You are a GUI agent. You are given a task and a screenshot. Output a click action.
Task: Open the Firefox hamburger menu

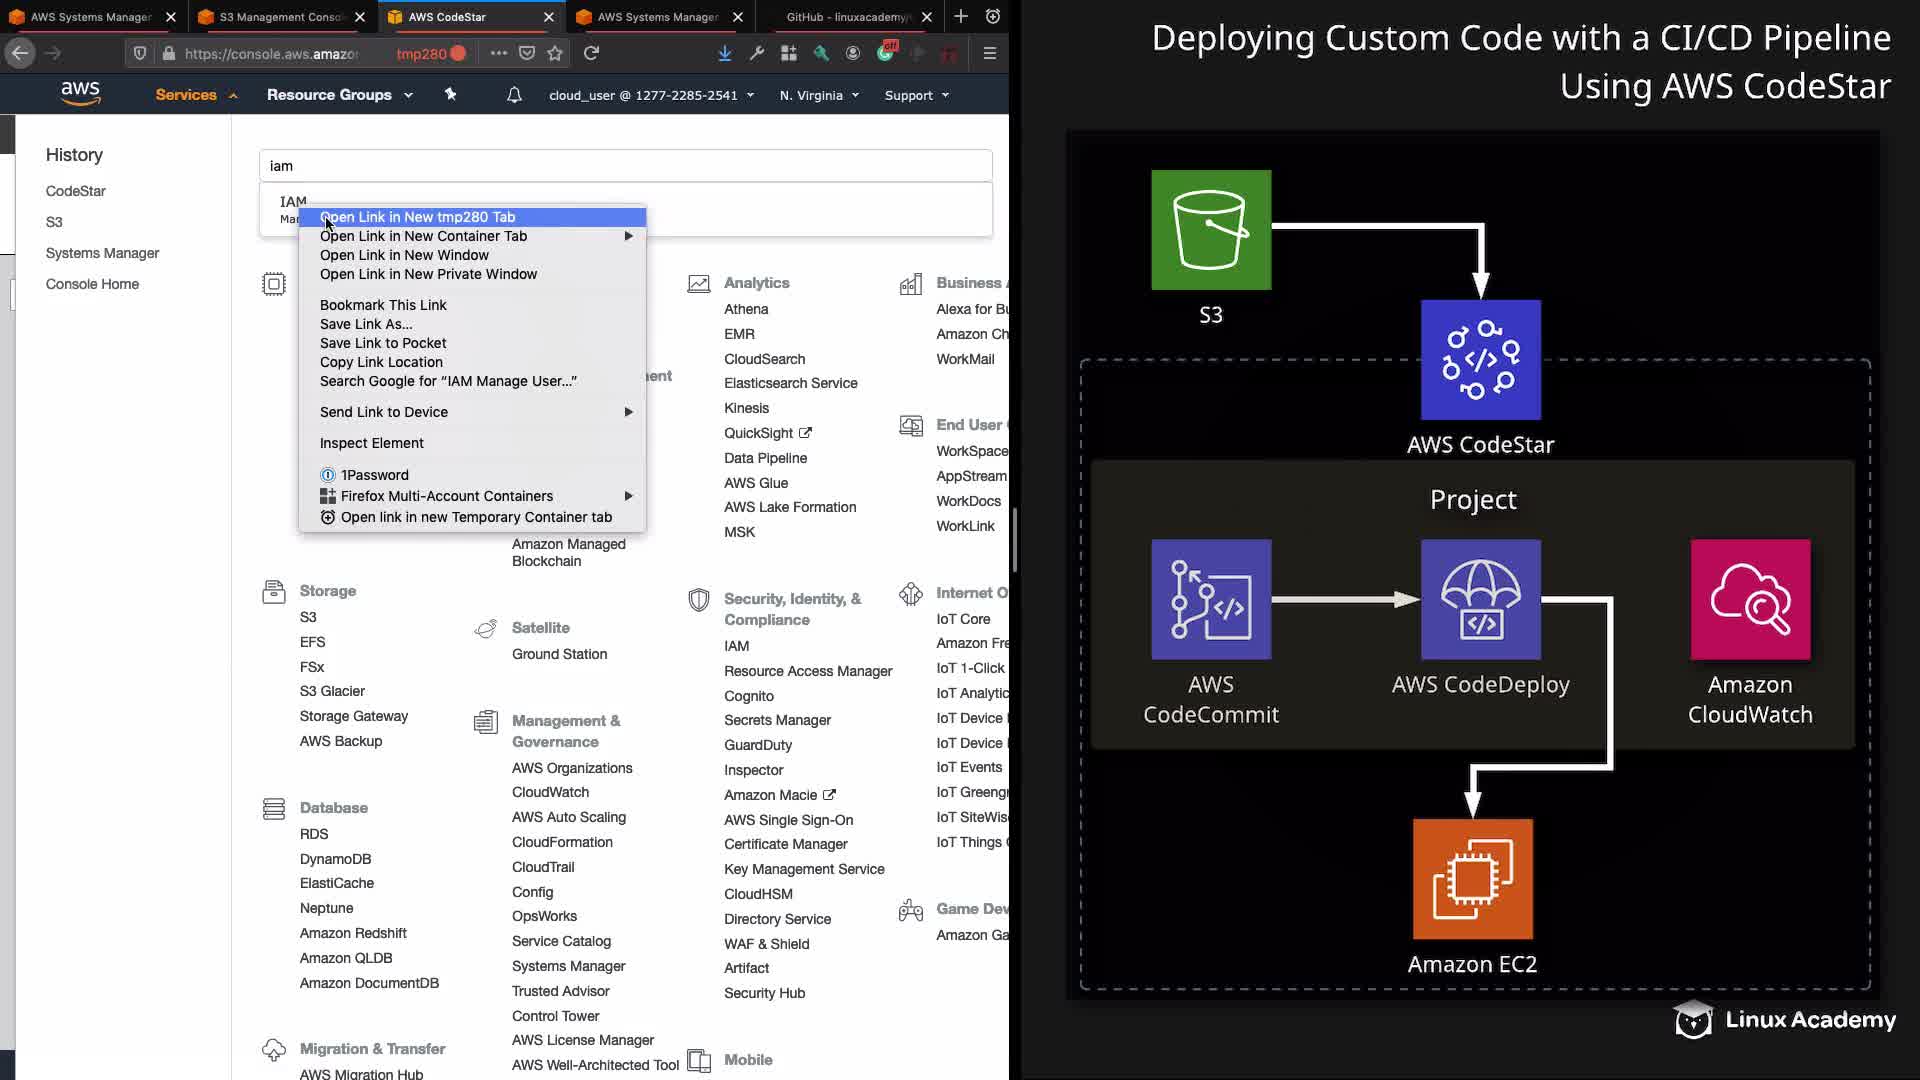[x=989, y=53]
